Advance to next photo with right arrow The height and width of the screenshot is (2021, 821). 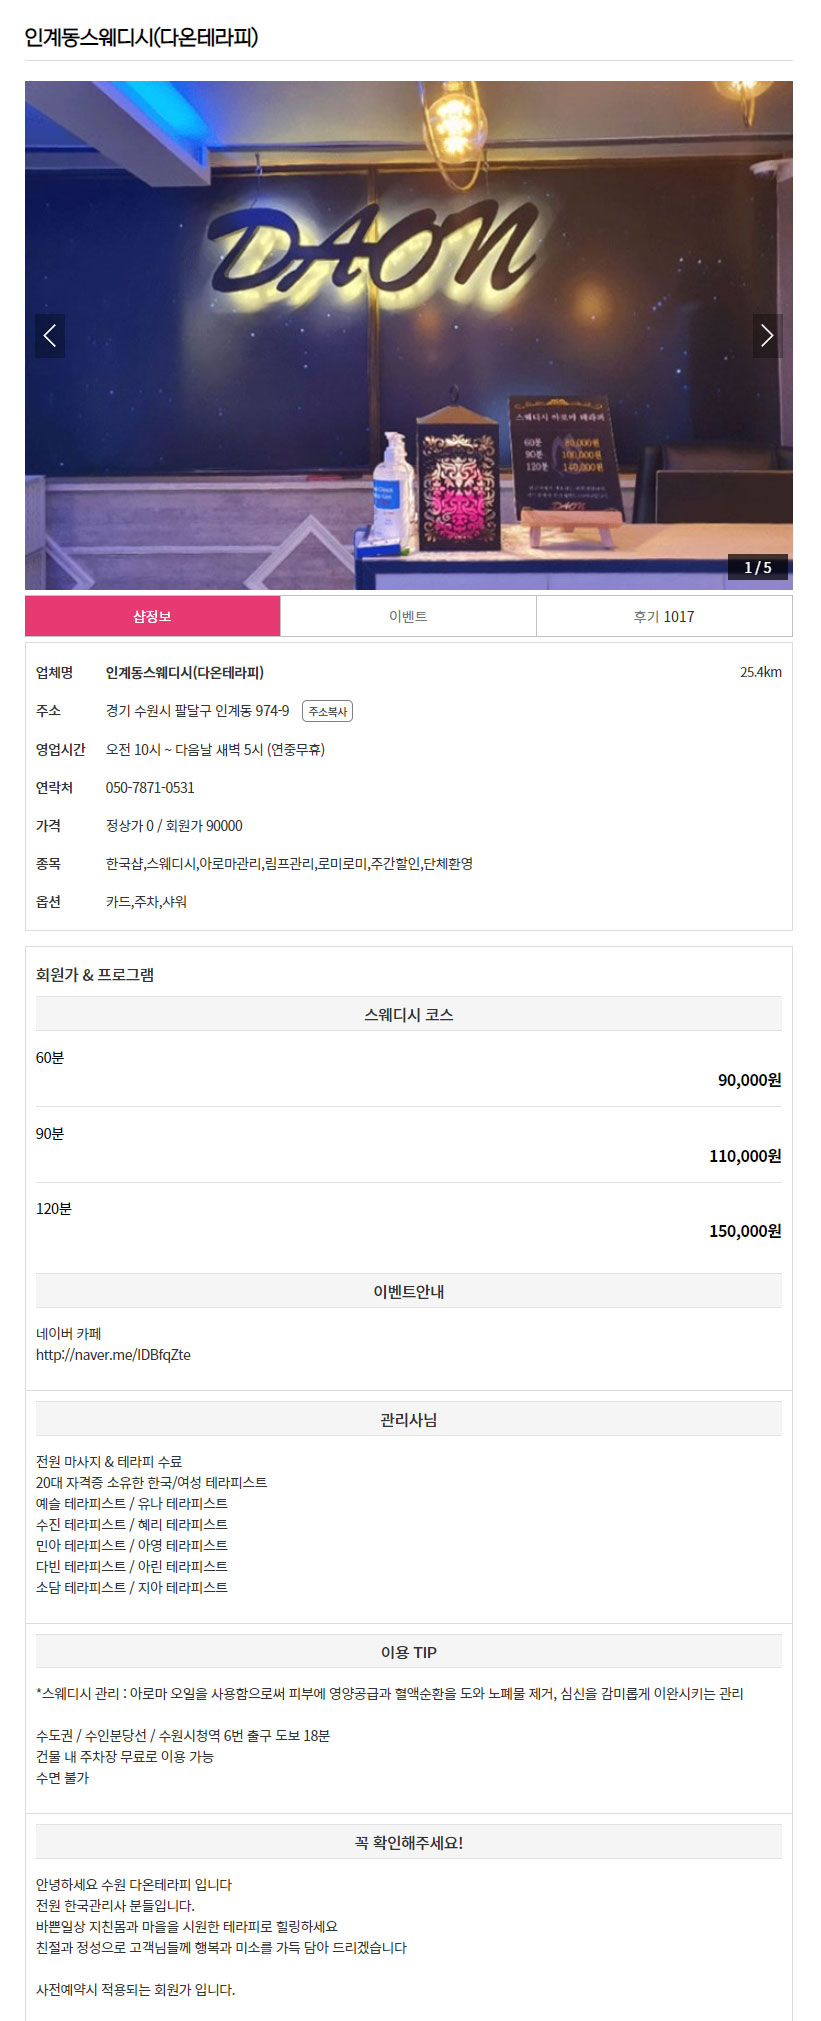coord(767,336)
